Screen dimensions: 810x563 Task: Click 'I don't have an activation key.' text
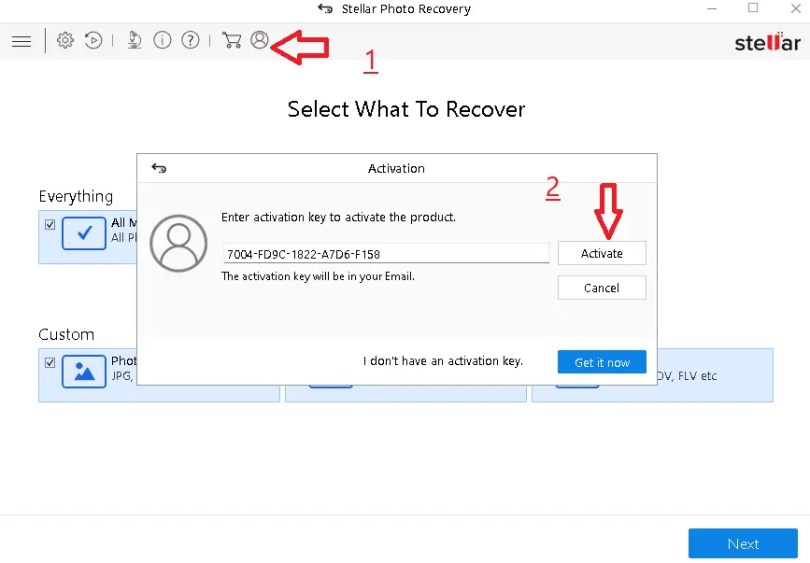[443, 361]
